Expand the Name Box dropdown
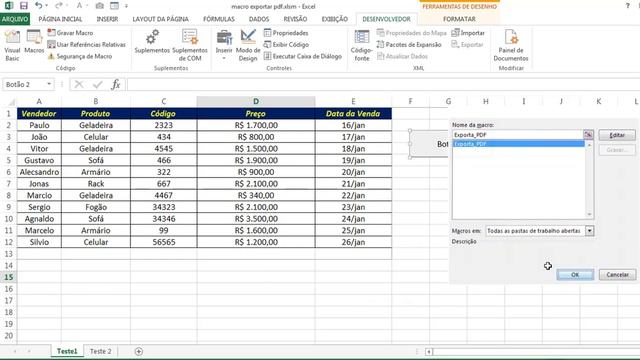The image size is (640, 360). click(49, 84)
